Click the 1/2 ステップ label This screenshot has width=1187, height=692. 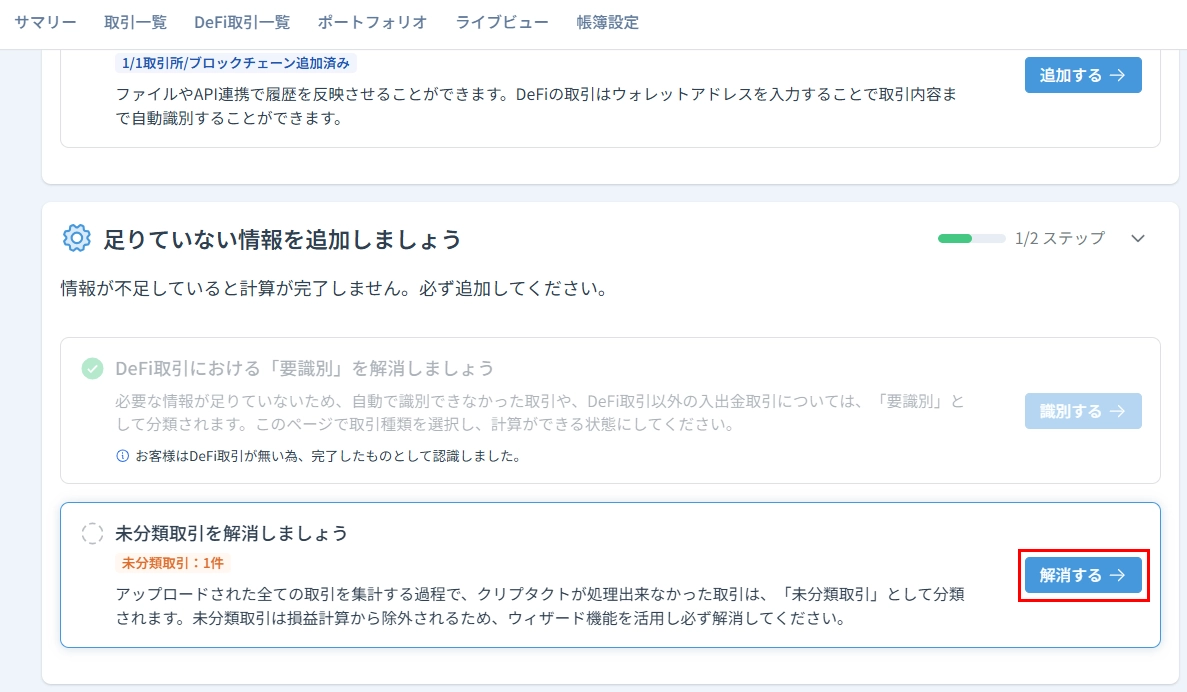point(1060,238)
